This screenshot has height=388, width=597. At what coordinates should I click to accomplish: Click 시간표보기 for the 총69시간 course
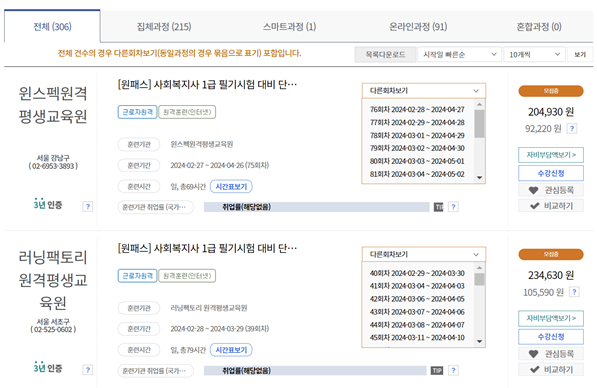231,187
